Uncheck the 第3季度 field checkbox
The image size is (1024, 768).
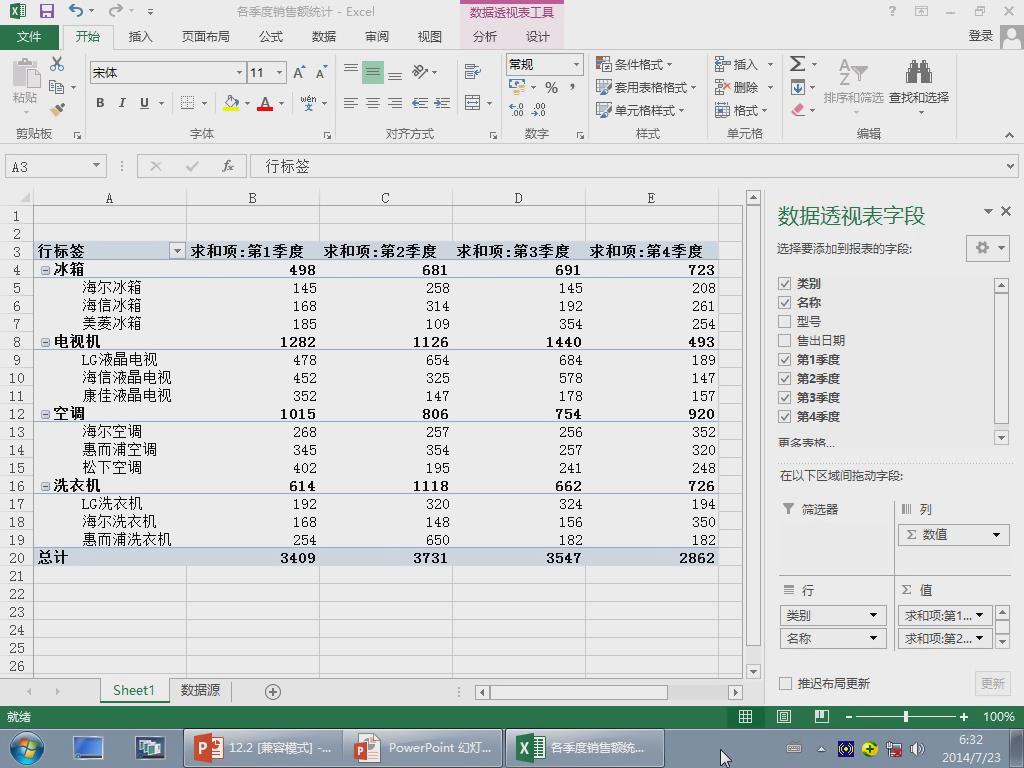[x=784, y=397]
